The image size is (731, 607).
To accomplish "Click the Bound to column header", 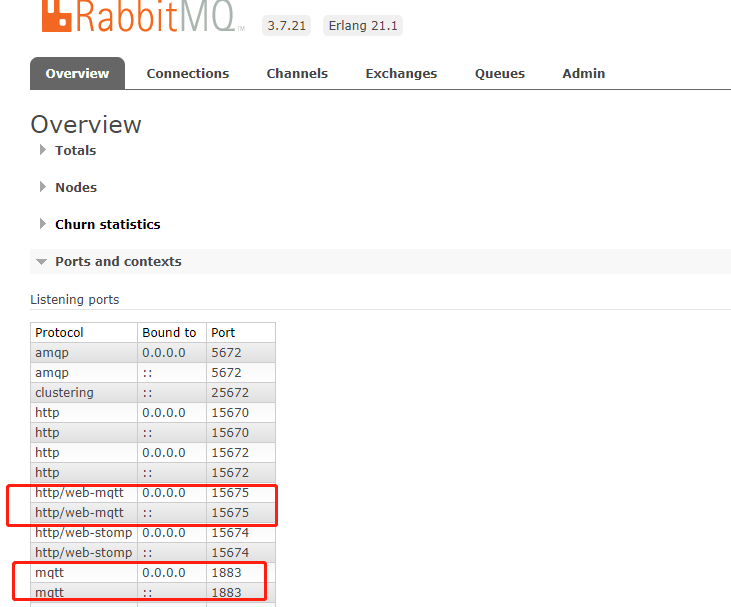I will pyautogui.click(x=169, y=332).
